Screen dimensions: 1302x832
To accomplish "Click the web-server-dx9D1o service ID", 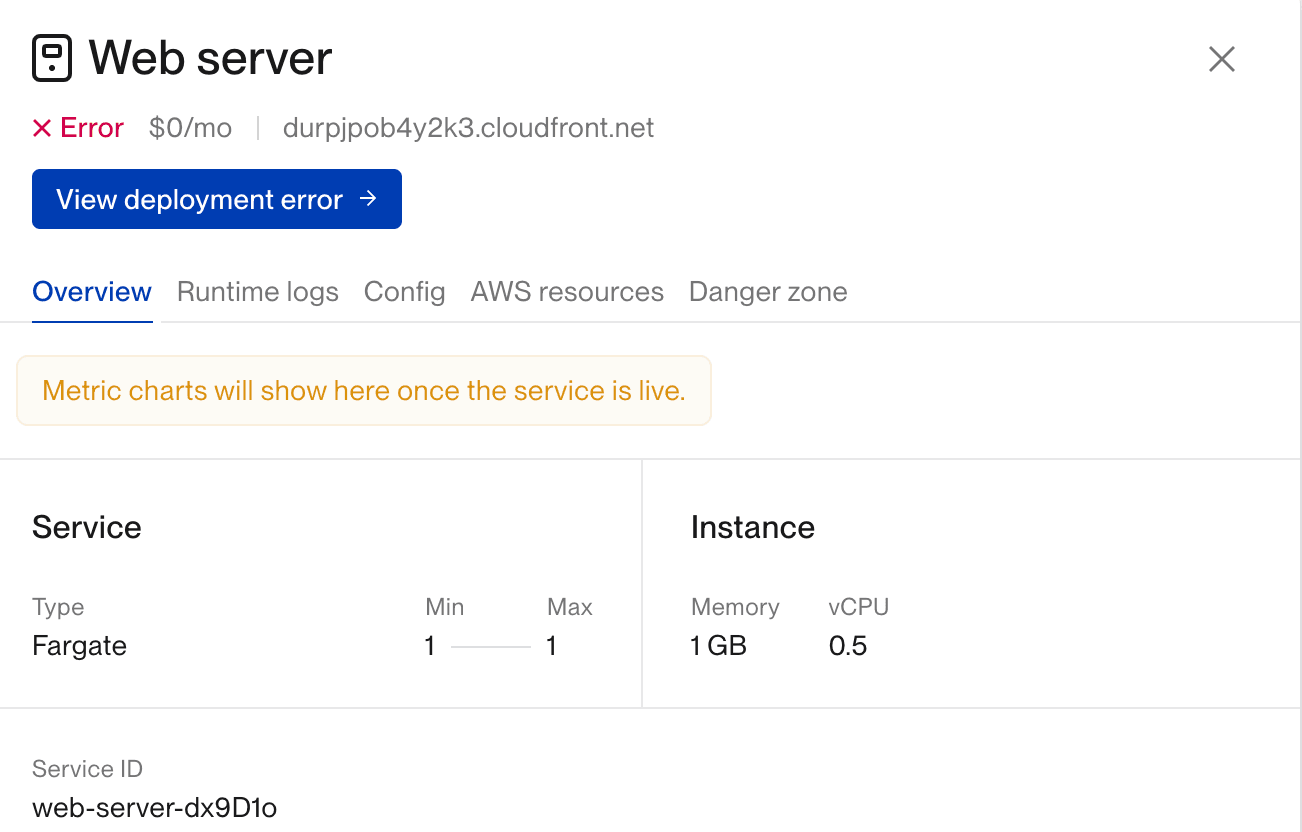I will tap(155, 807).
